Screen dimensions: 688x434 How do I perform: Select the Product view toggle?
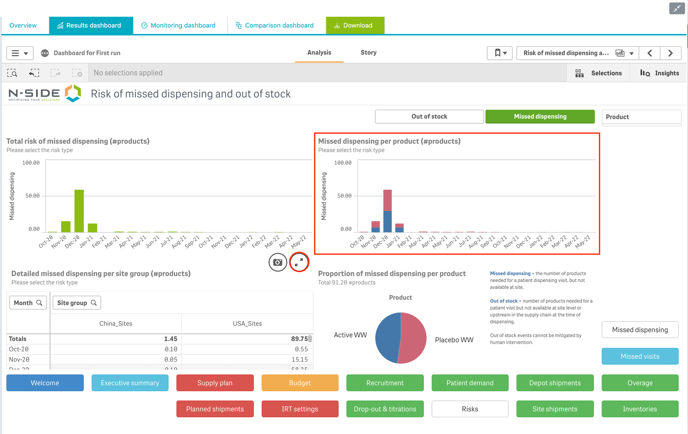641,117
